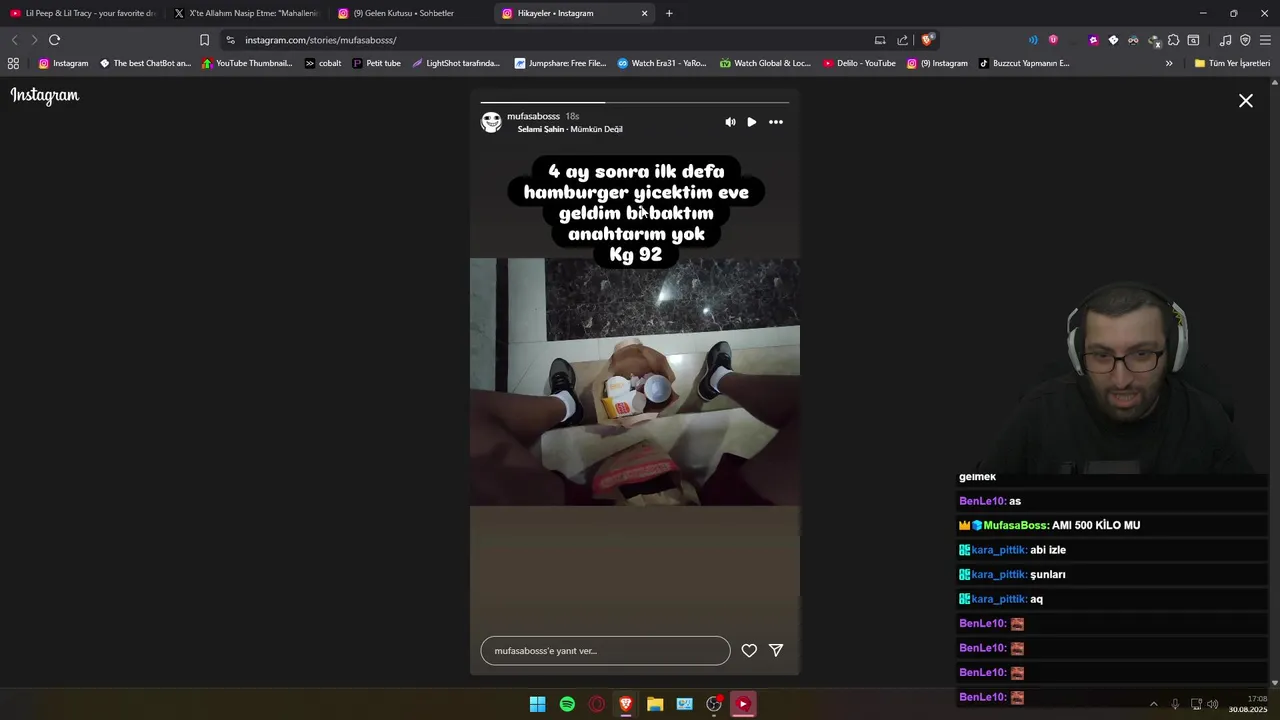1280x720 pixels.
Task: Share the story via paper plane icon
Action: (776, 650)
